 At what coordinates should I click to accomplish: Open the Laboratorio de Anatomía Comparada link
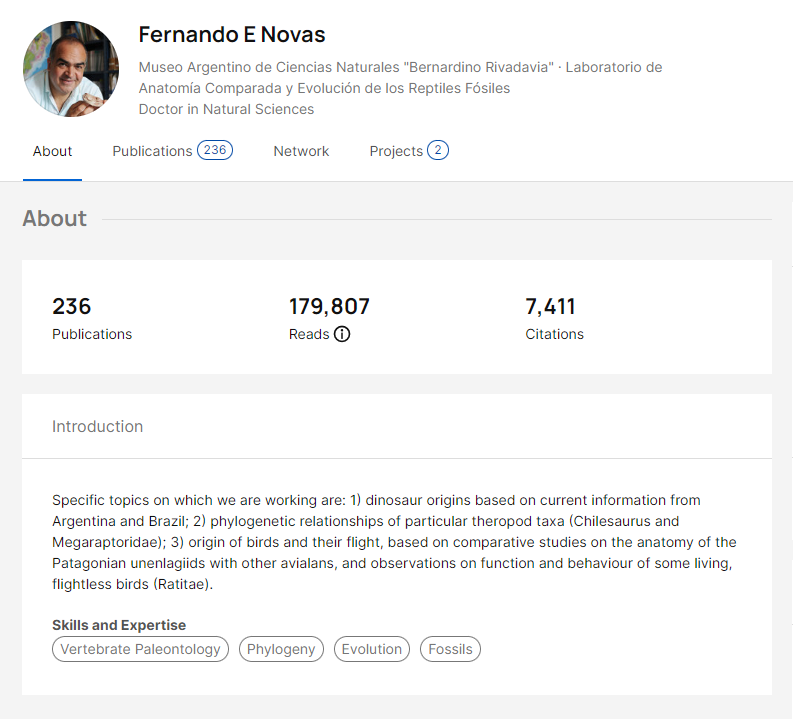401,77
